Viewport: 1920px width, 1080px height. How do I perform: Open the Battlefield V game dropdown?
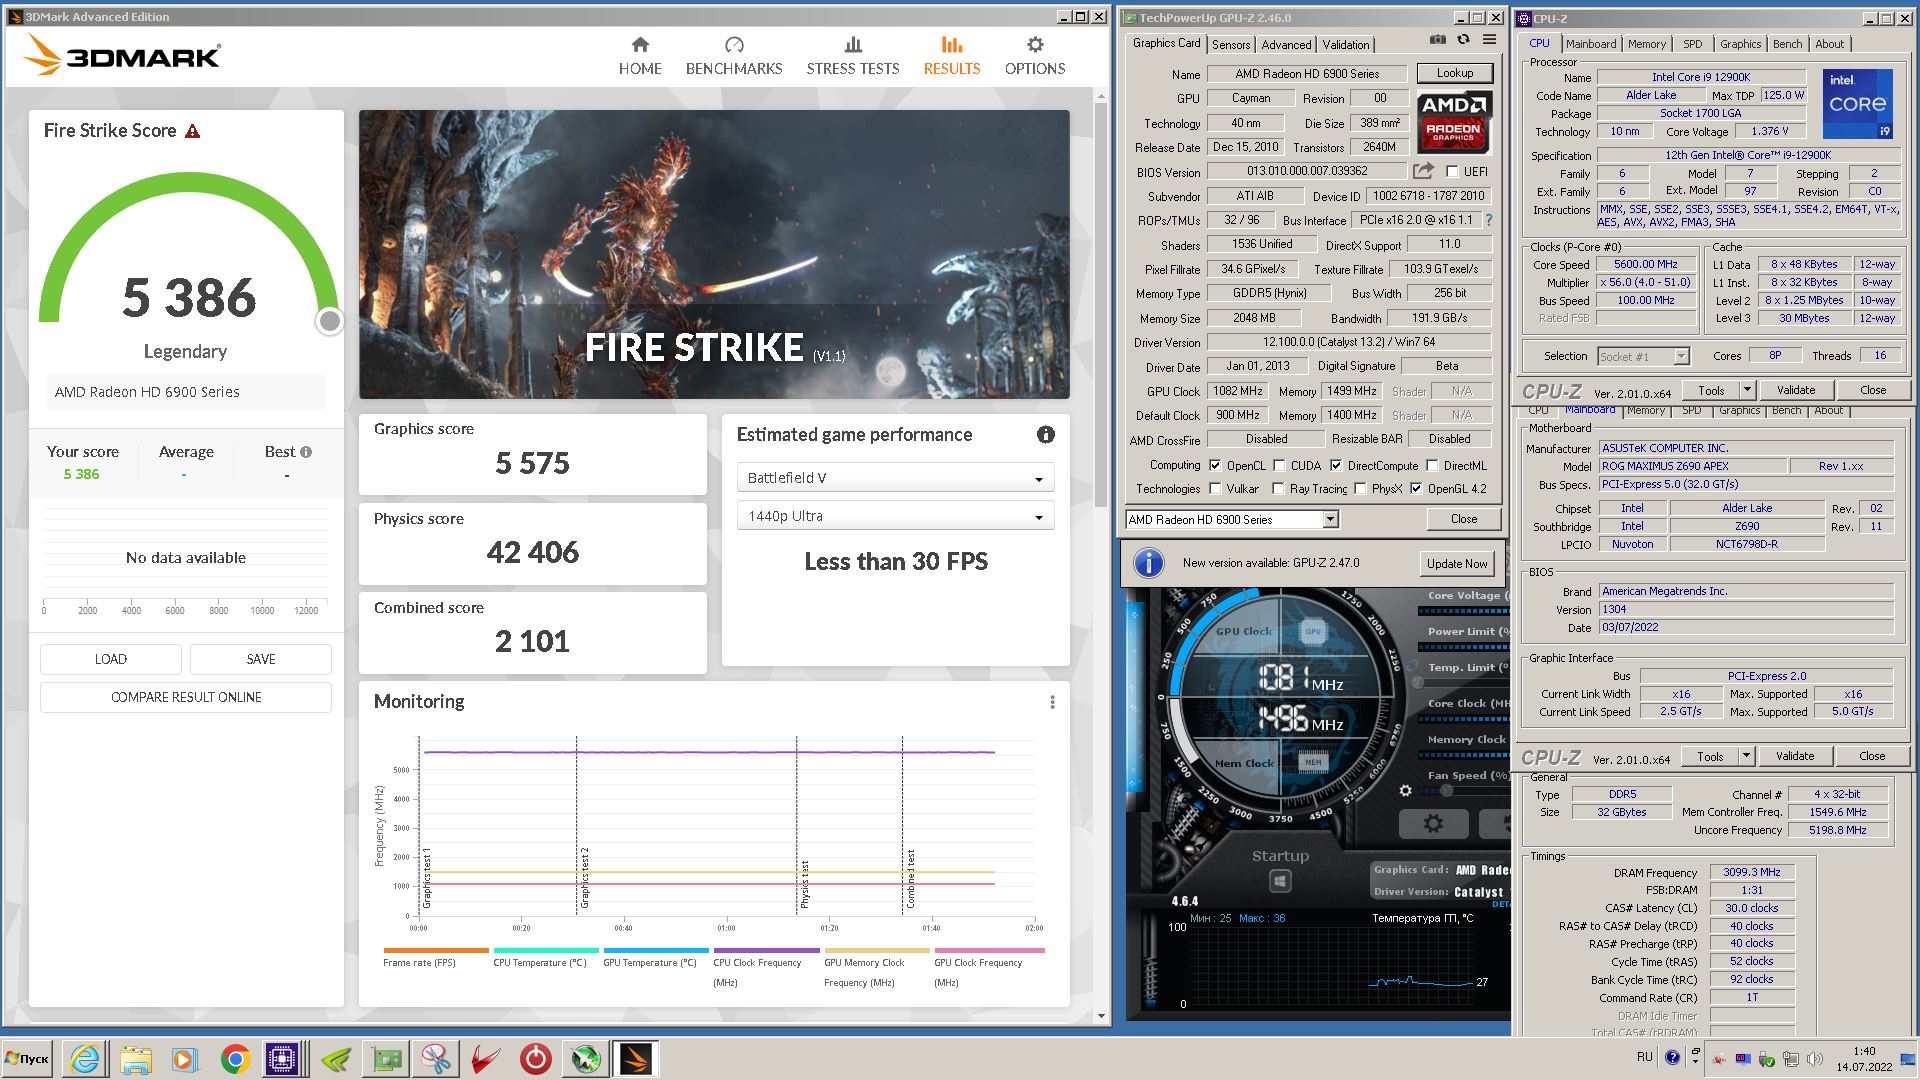(895, 478)
